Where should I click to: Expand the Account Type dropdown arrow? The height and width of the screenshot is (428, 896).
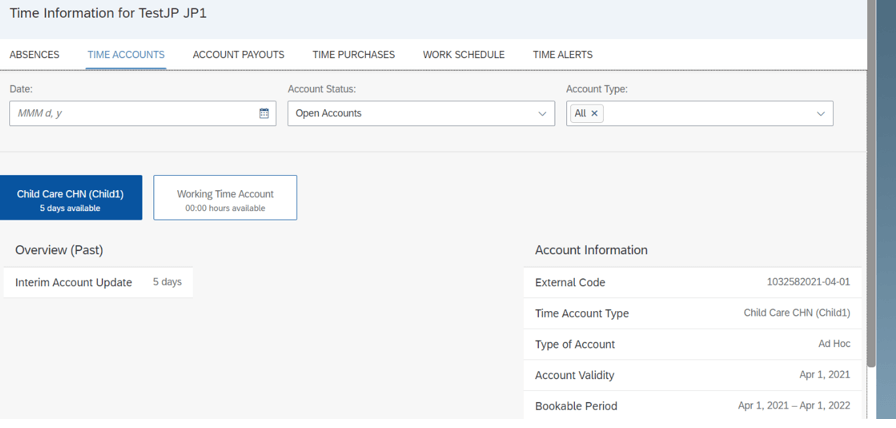tap(821, 113)
